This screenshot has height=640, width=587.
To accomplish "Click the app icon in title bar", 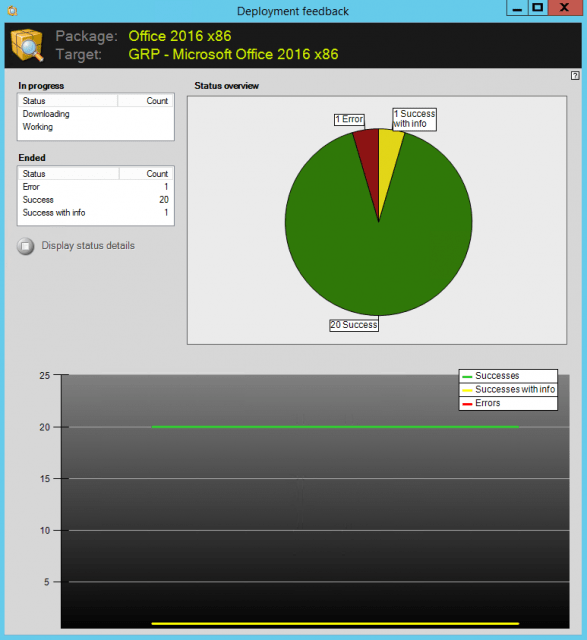I will pos(13,11).
